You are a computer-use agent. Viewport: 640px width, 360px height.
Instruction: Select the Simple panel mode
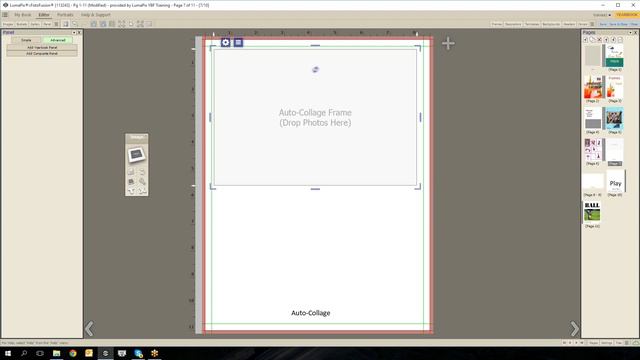pyautogui.click(x=26, y=40)
